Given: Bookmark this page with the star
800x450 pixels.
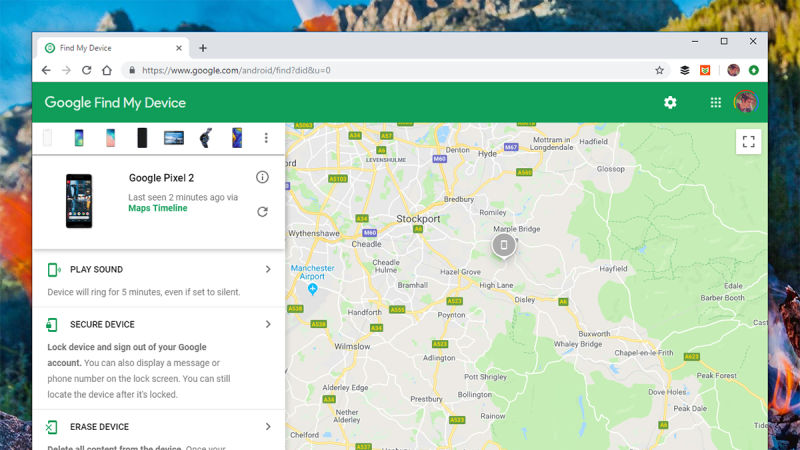Looking at the screenshot, I should pyautogui.click(x=659, y=70).
